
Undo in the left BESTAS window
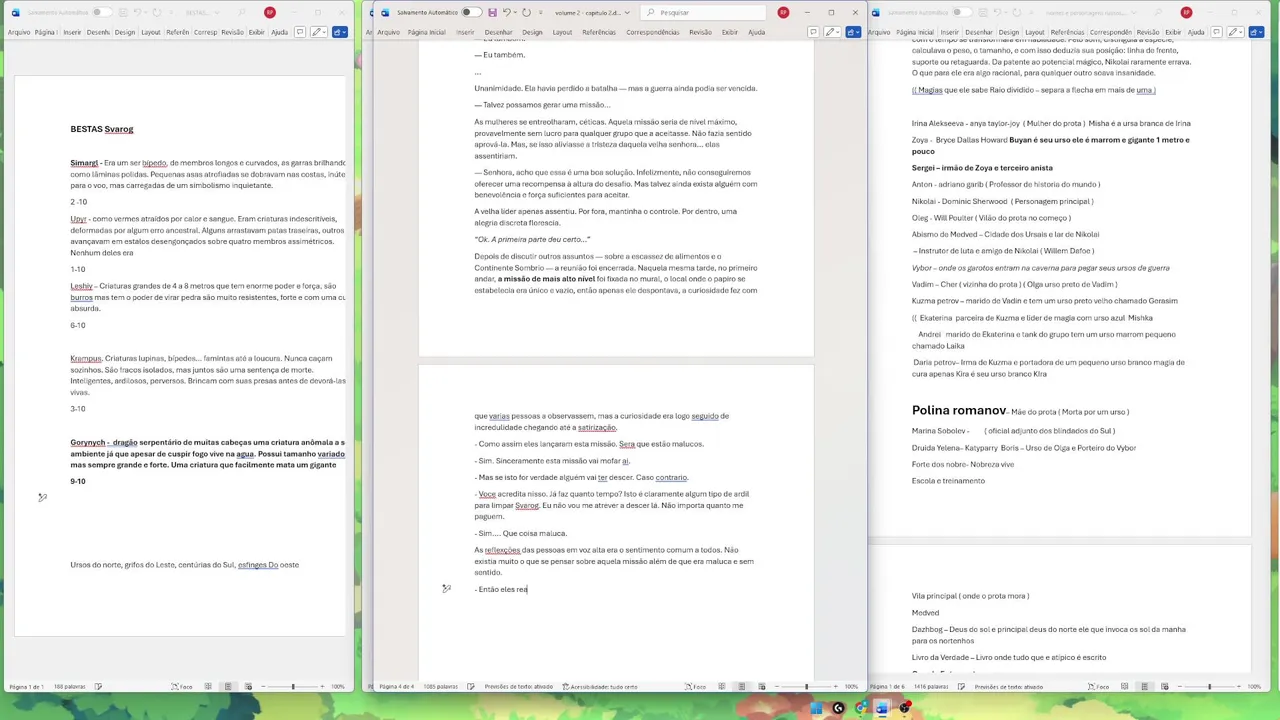(137, 12)
